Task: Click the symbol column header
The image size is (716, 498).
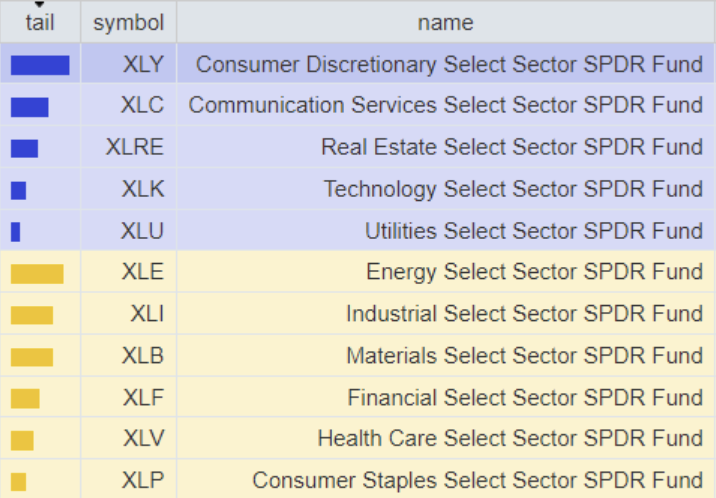Action: coord(128,22)
